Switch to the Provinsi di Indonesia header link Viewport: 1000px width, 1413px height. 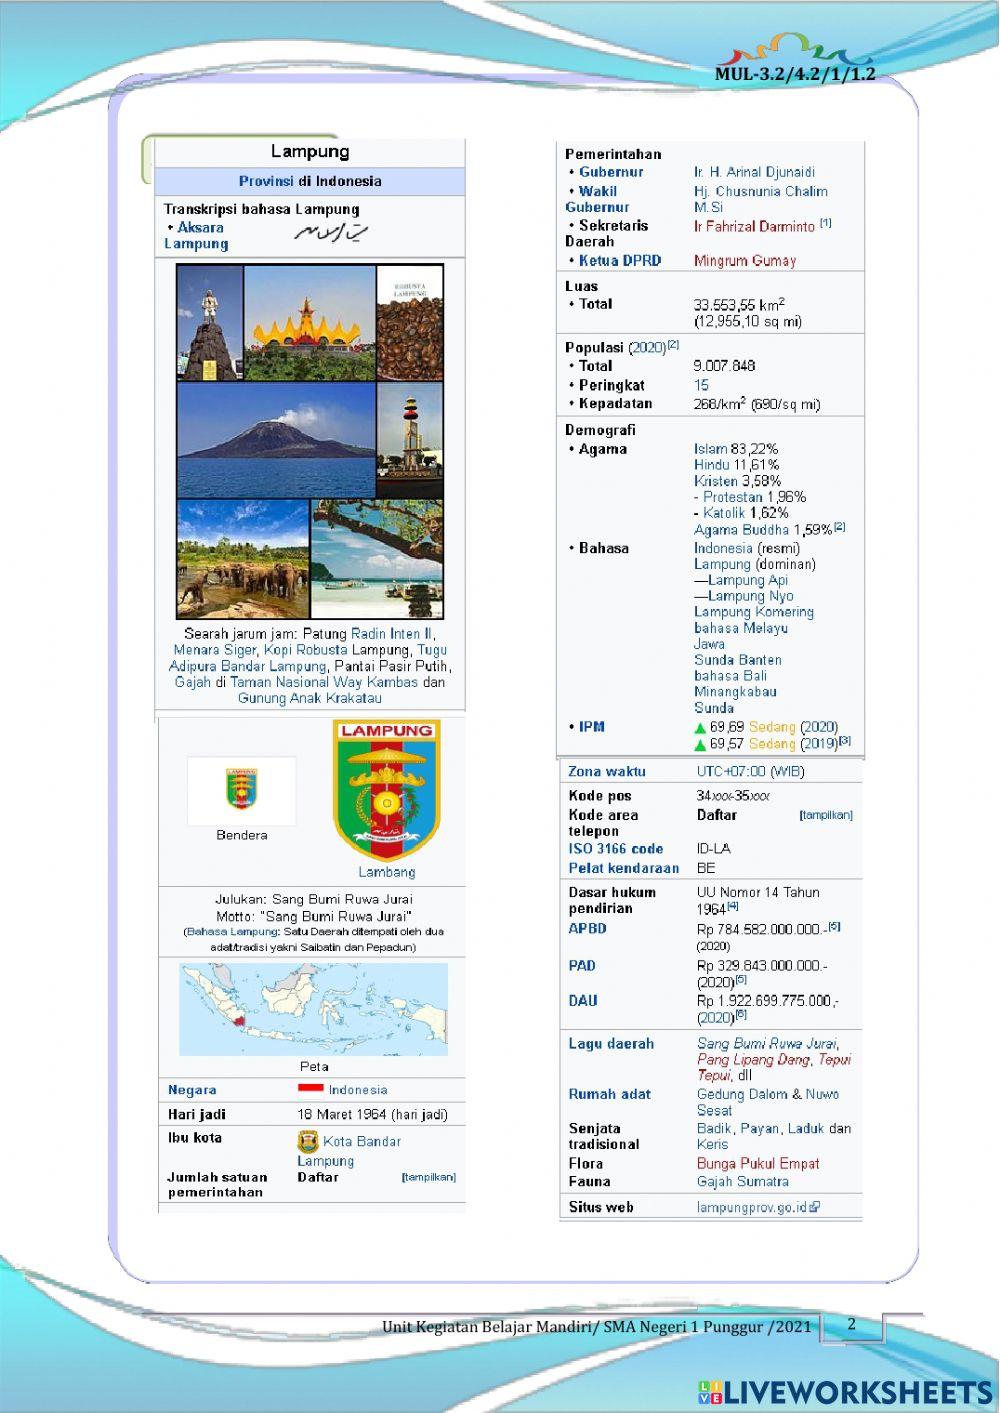coord(310,181)
